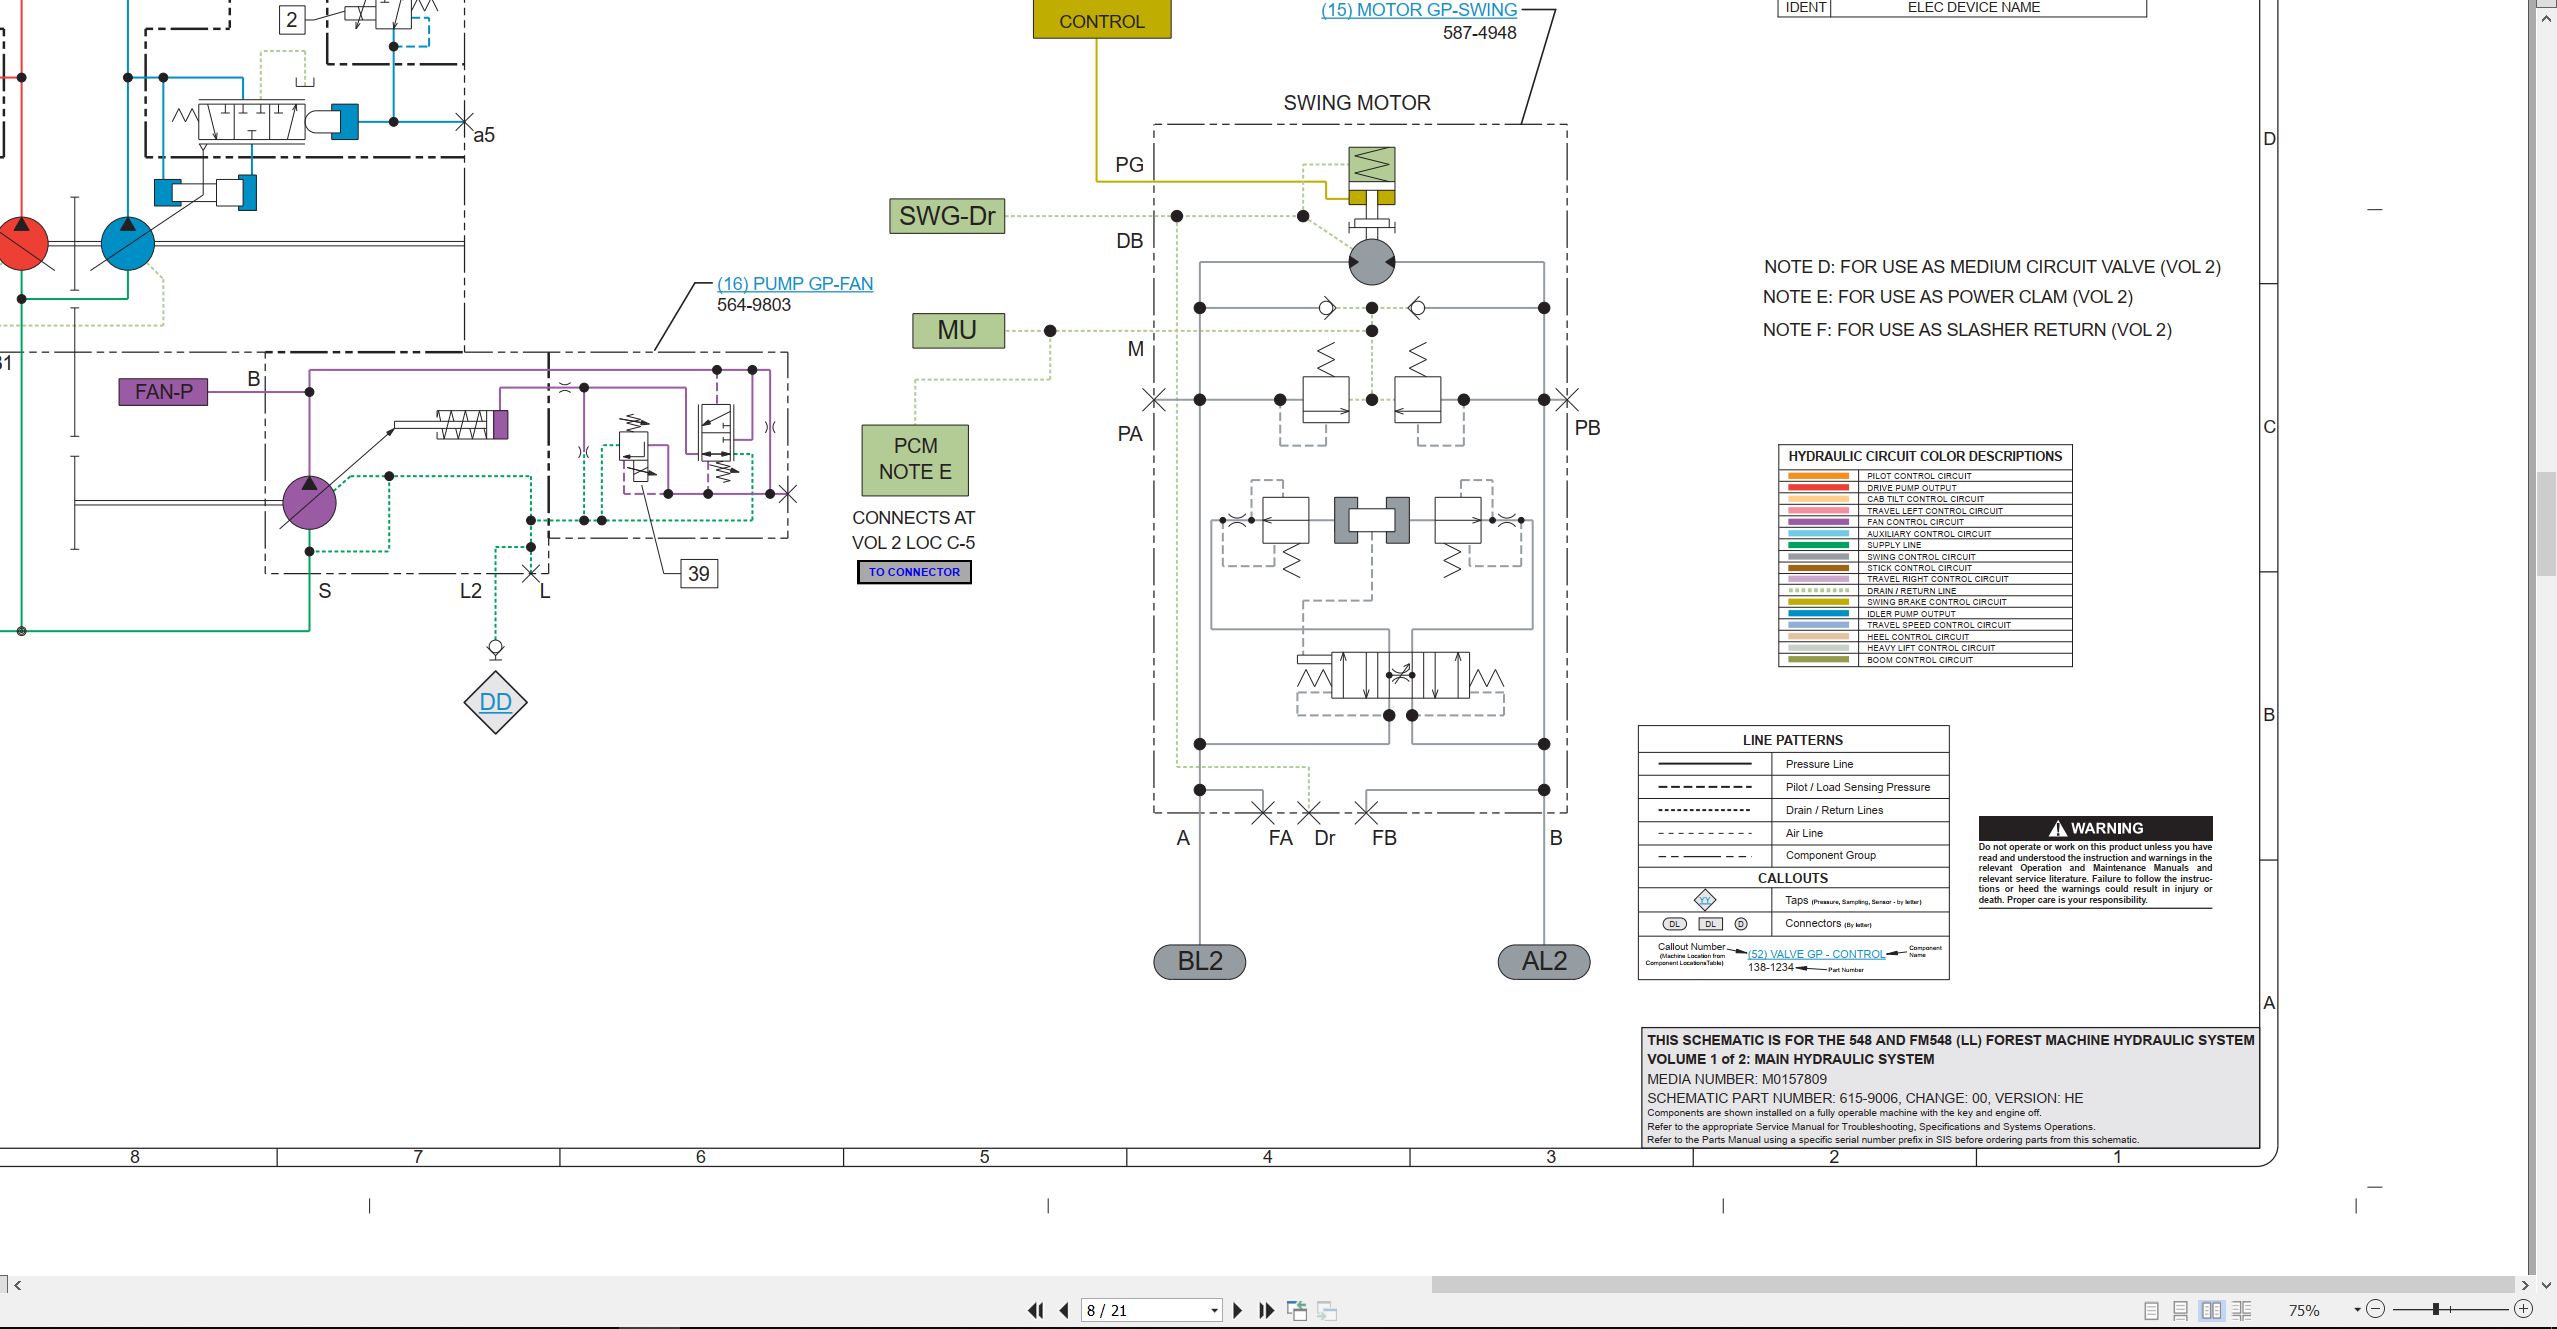Image resolution: width=2557 pixels, height=1329 pixels.
Task: Click the Pilot Control Circuit color swatch
Action: [x=1819, y=477]
